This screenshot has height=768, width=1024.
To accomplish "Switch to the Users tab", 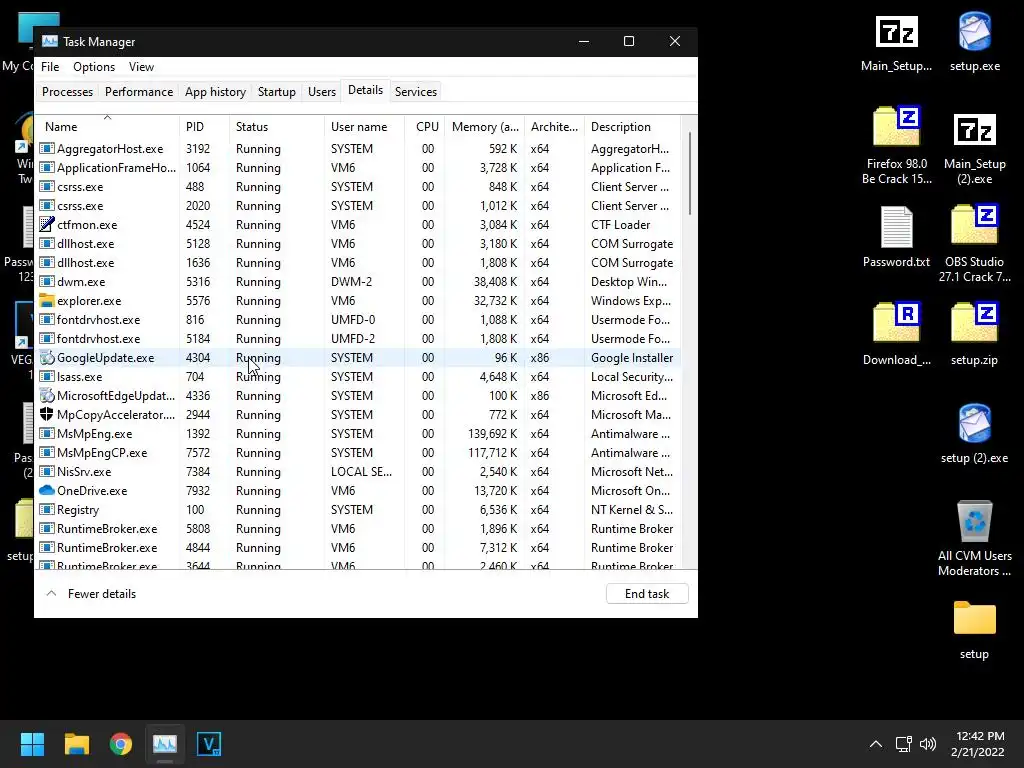I will click(x=322, y=92).
